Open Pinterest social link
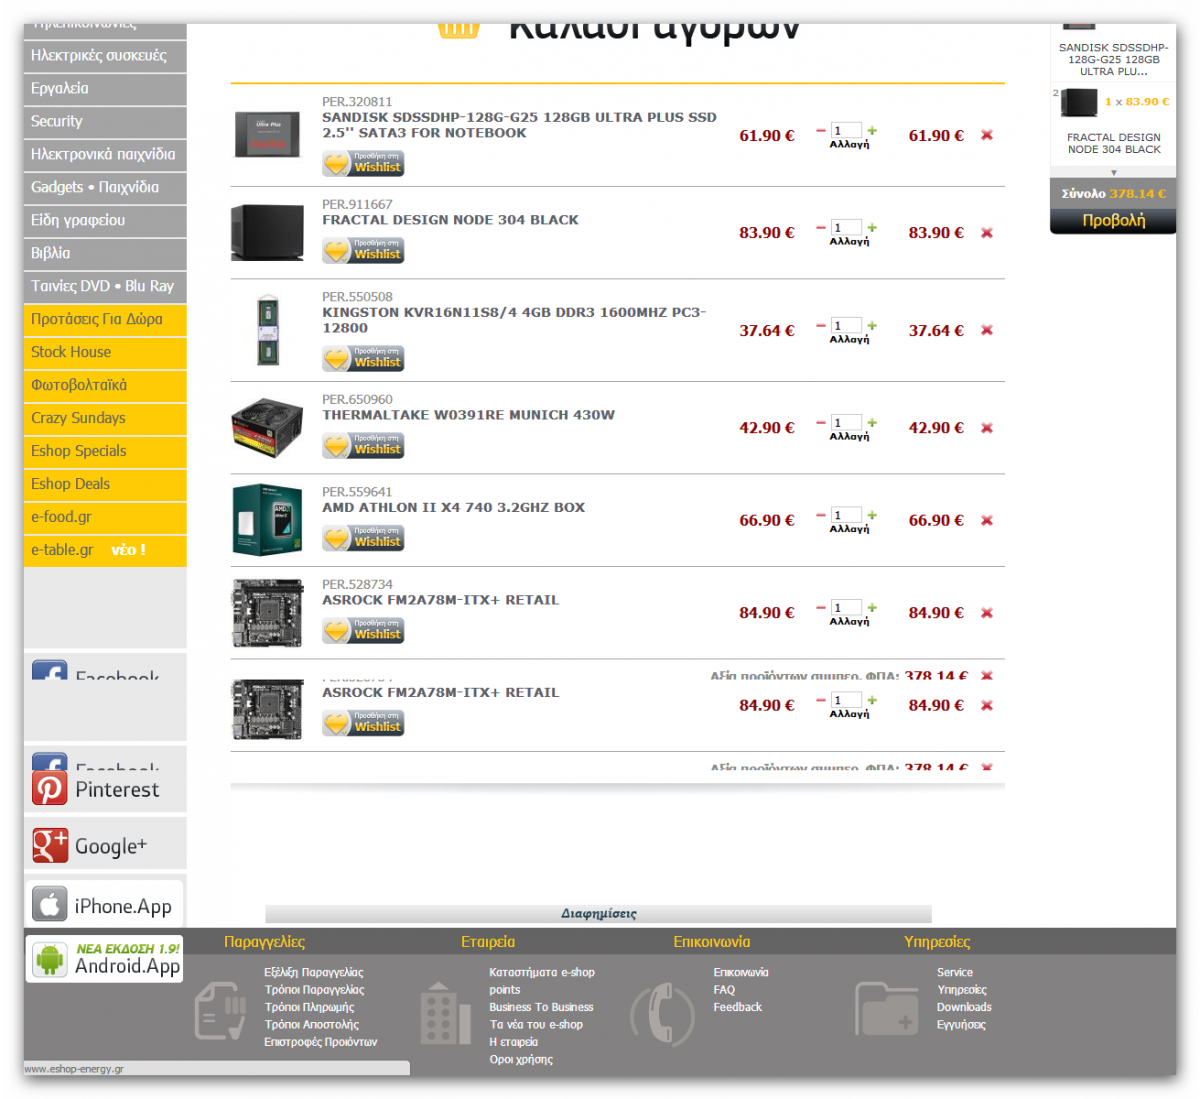 pos(105,790)
